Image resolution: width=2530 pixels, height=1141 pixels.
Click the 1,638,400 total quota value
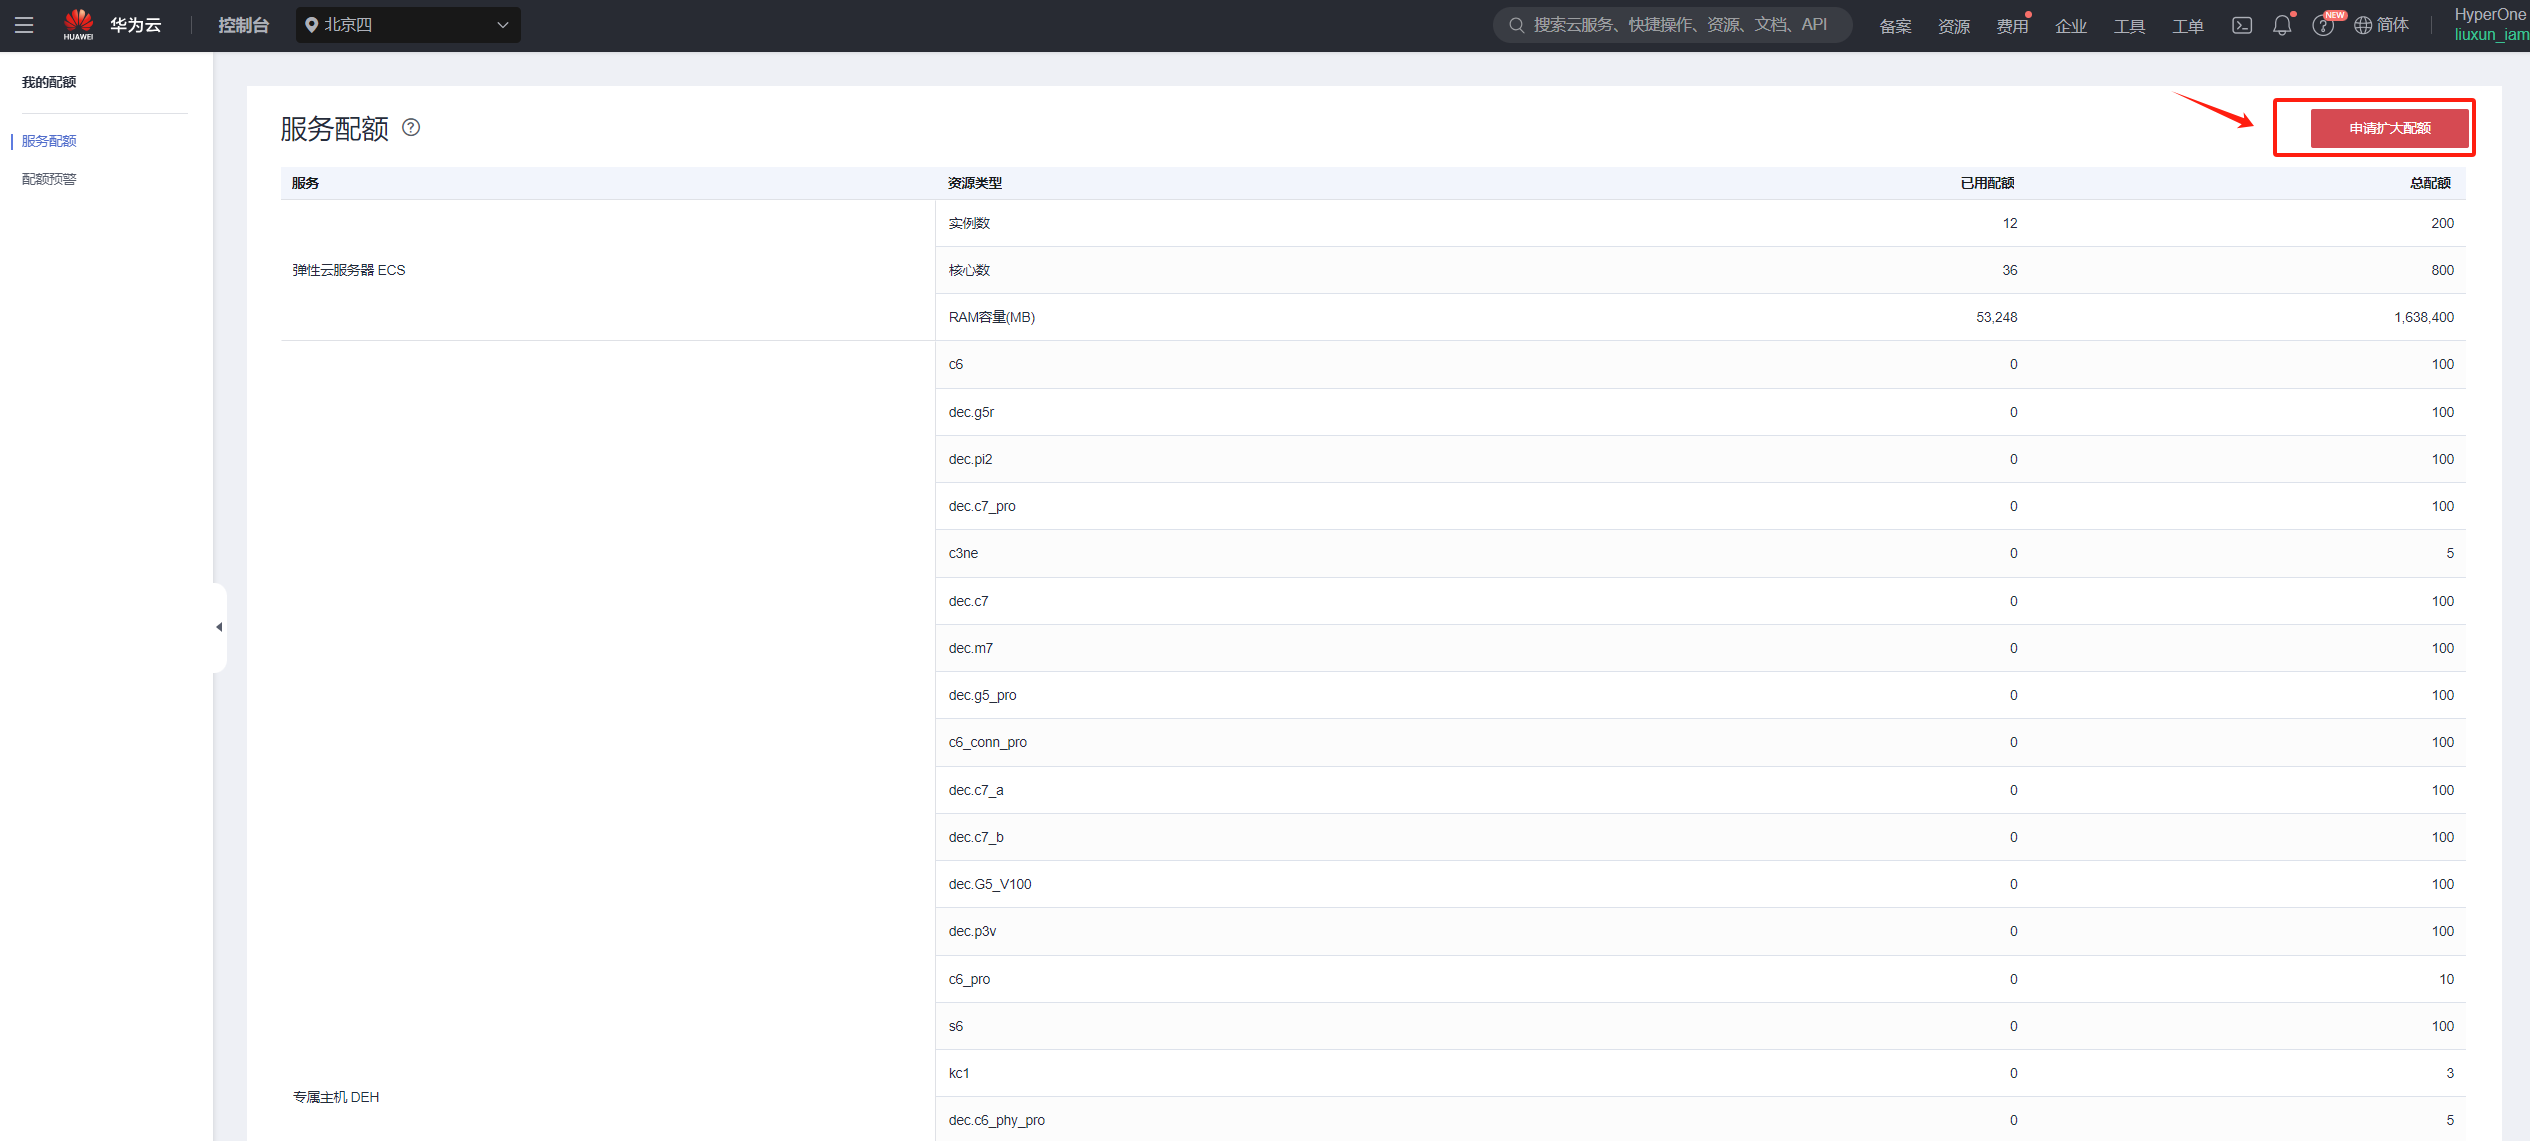click(2424, 317)
